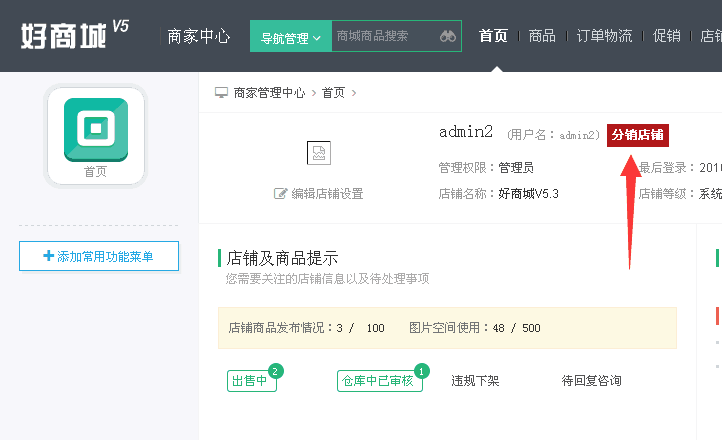Open the 违规下架 link
This screenshot has height=440, width=722.
[x=475, y=381]
